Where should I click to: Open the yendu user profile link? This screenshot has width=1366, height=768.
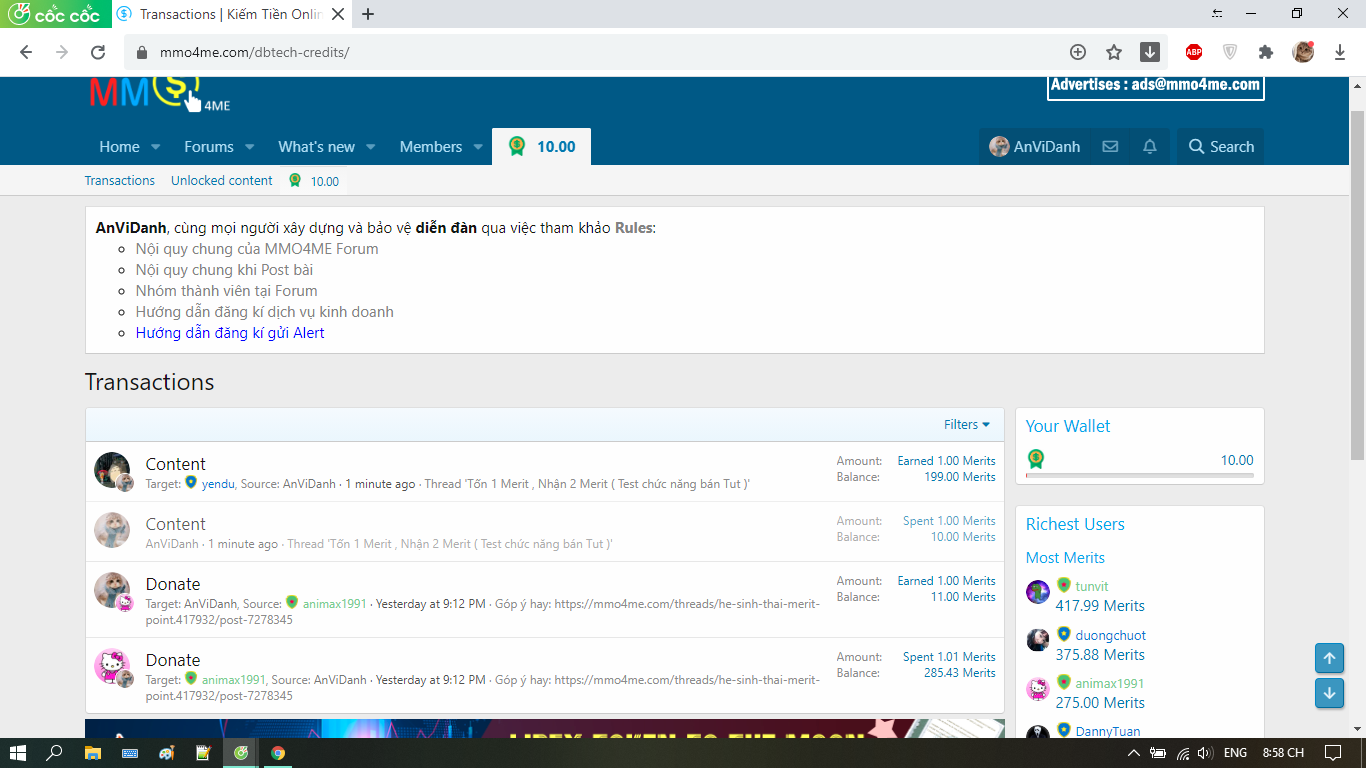(x=218, y=484)
